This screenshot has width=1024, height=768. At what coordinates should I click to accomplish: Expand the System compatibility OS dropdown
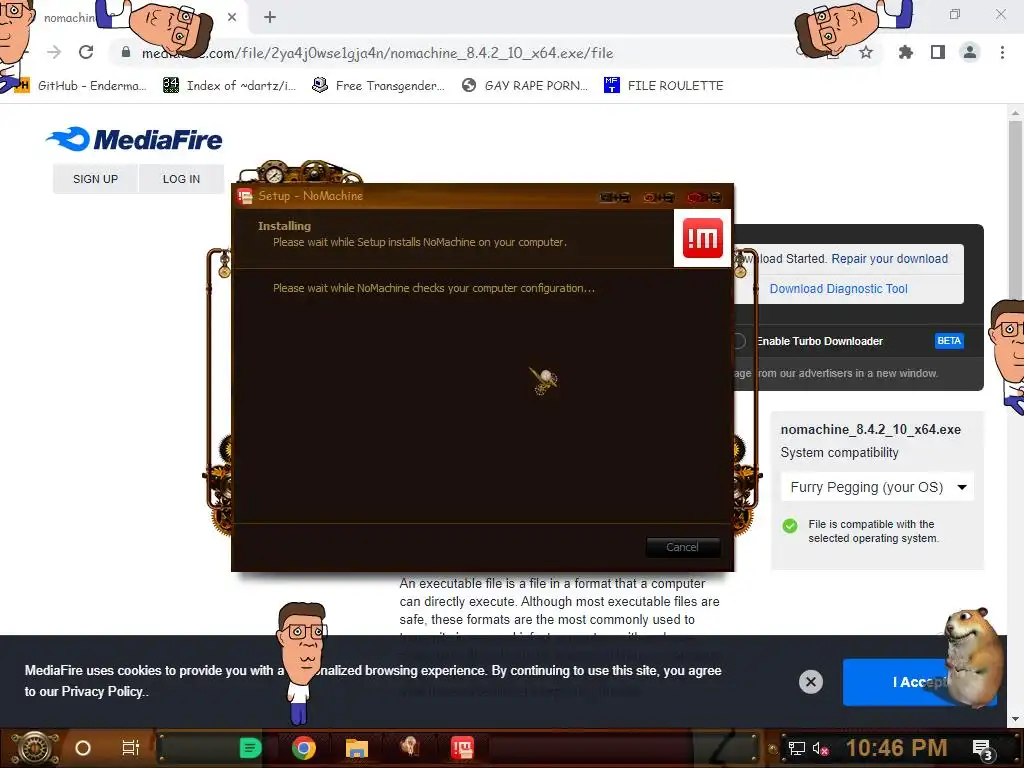point(876,487)
